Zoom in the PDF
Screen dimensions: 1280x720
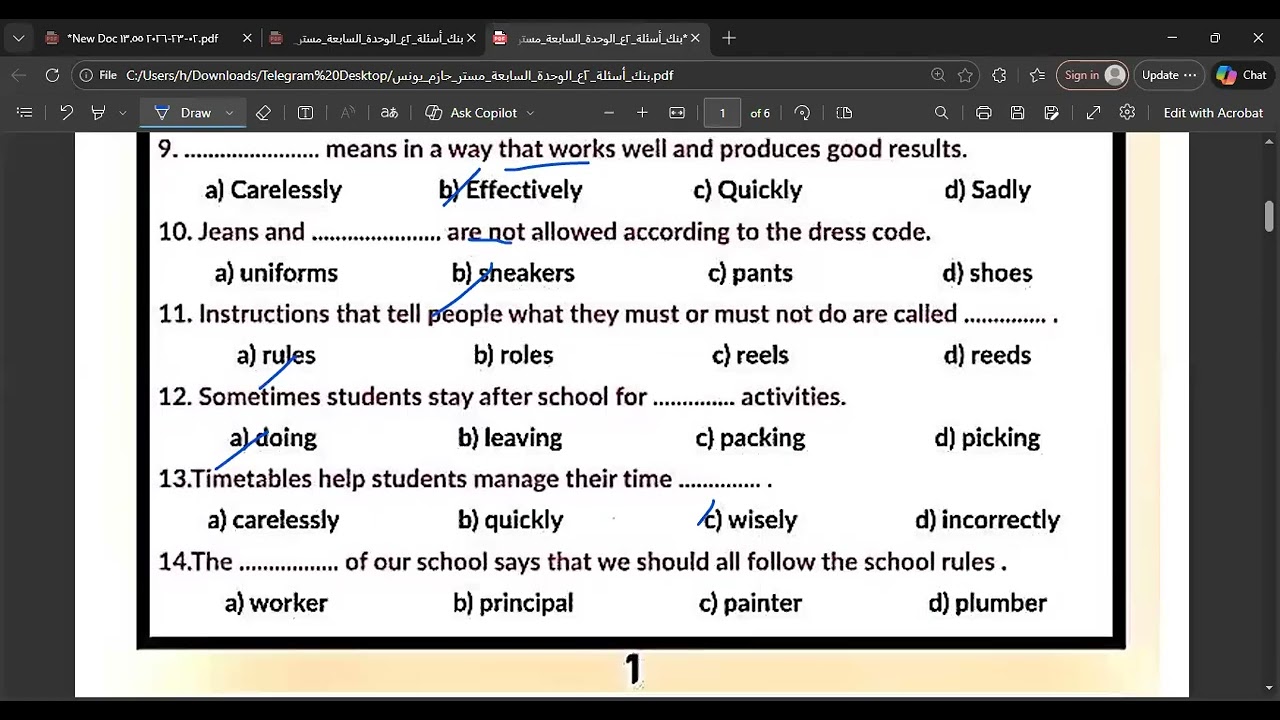642,113
